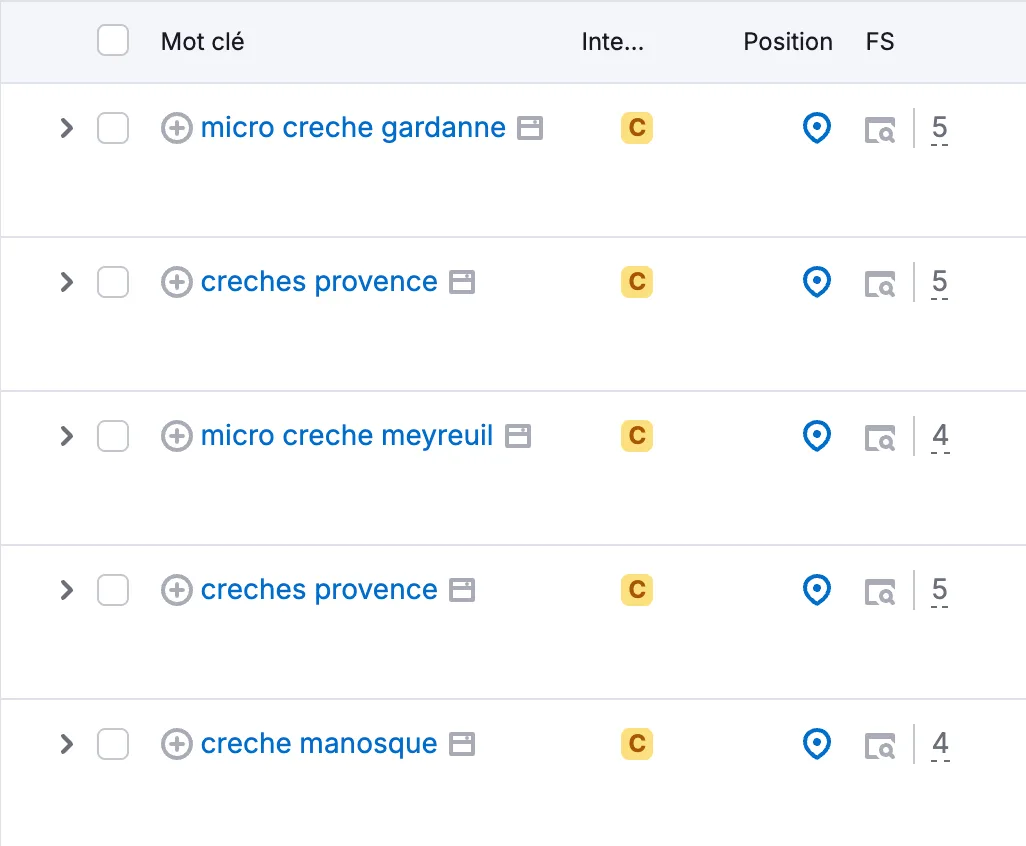Sort by the Mot clé column header

202,42
